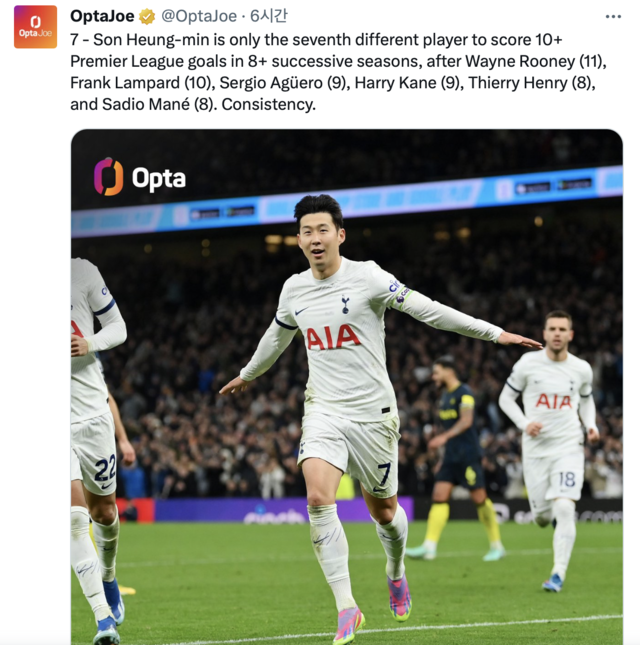Click the number 7 on the shorts

(x=383, y=473)
